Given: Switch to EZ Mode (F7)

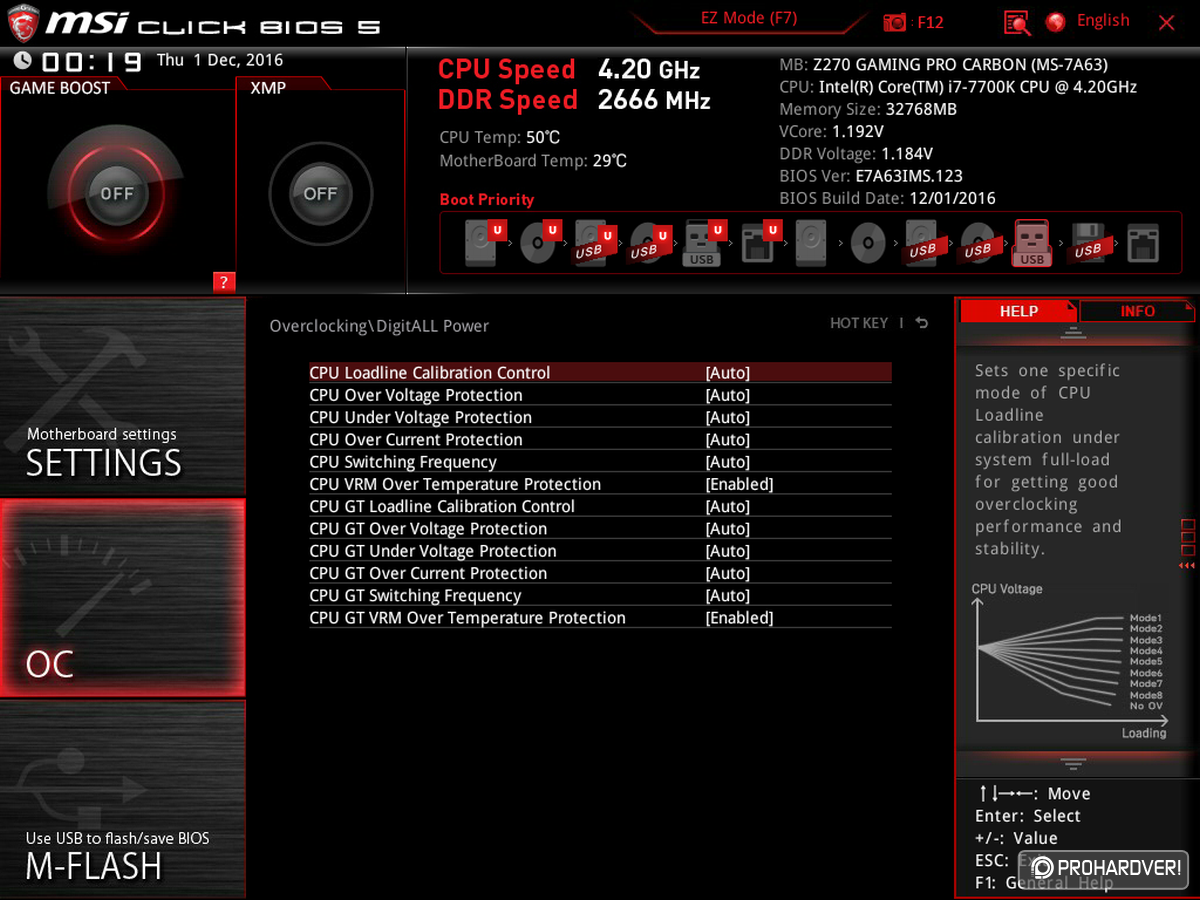Looking at the screenshot, I should coord(748,19).
